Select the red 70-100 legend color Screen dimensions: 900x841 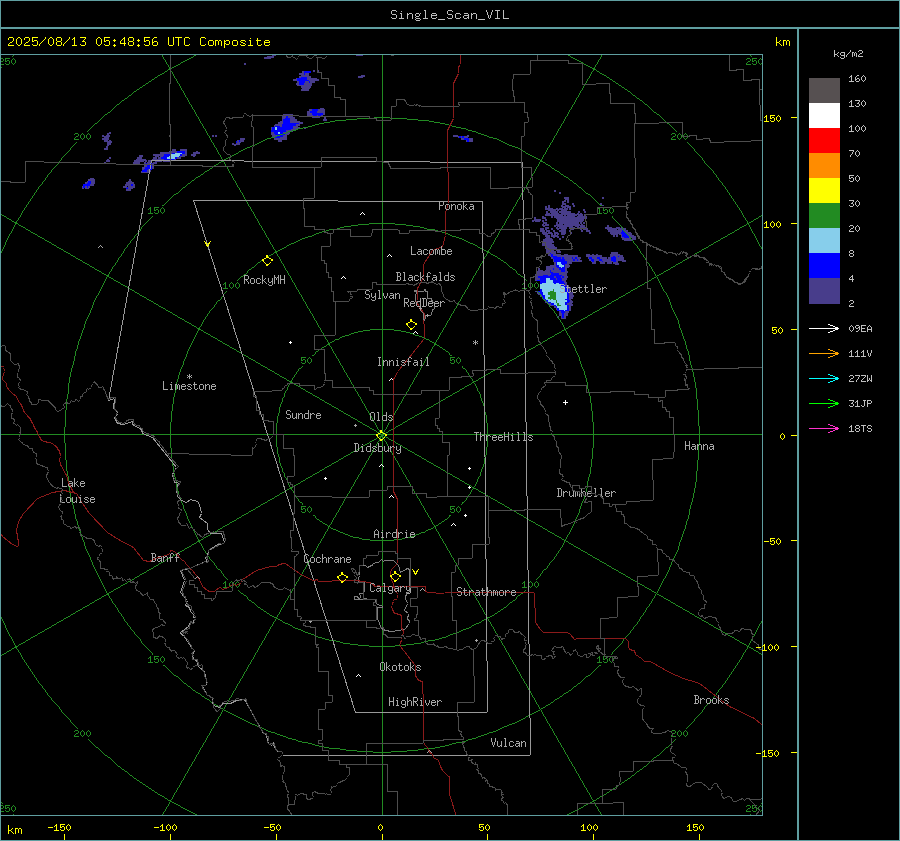tap(824, 141)
